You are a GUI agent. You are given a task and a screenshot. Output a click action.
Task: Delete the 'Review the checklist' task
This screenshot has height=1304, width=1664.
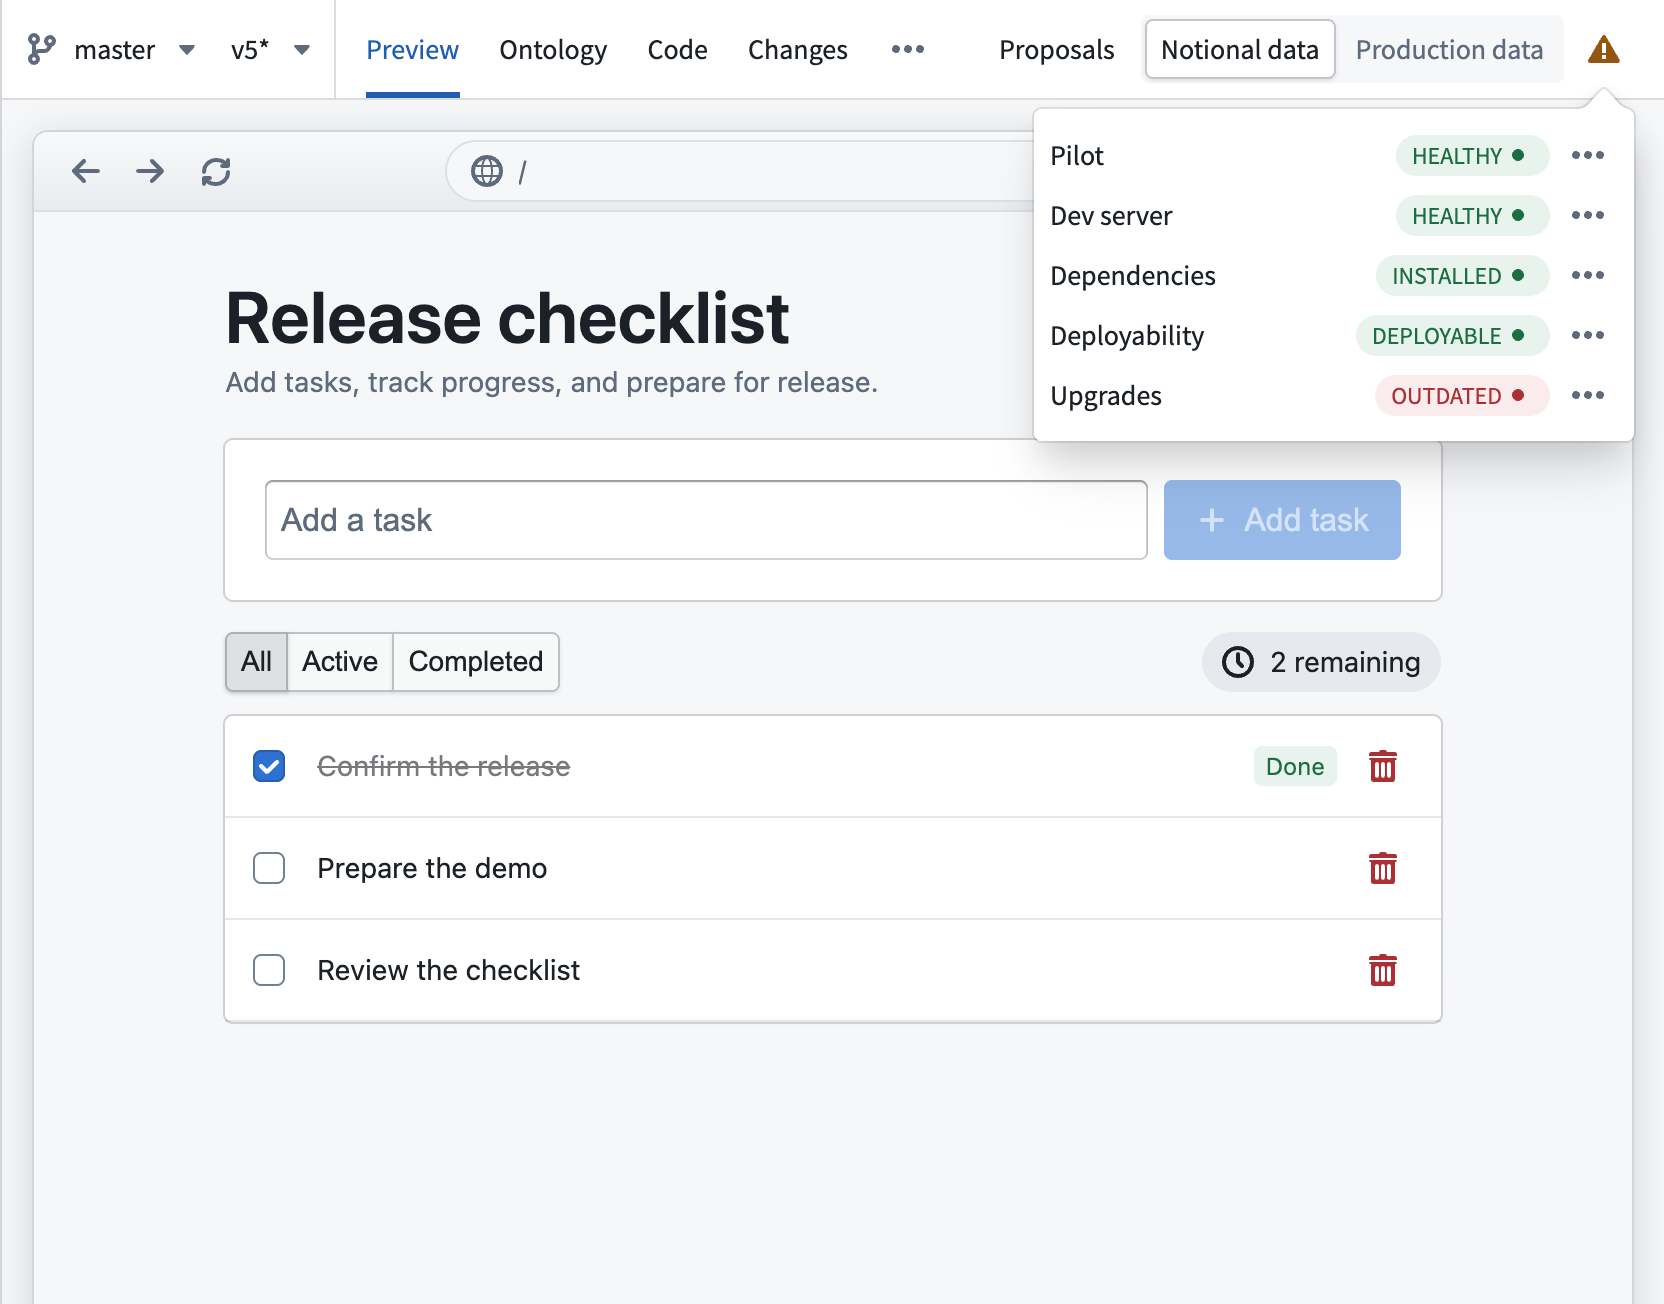tap(1383, 970)
